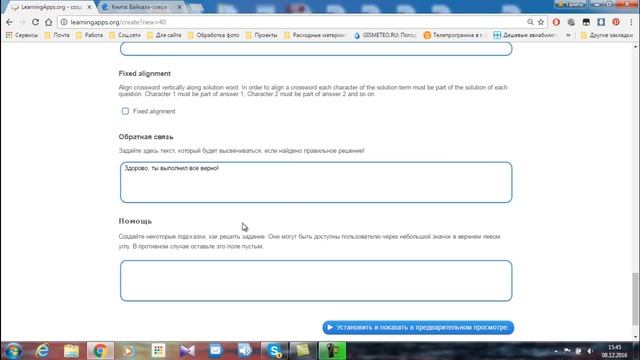Viewport: 640px width, 360px height.
Task: Open the sticky notes taskbar icon
Action: (x=303, y=351)
